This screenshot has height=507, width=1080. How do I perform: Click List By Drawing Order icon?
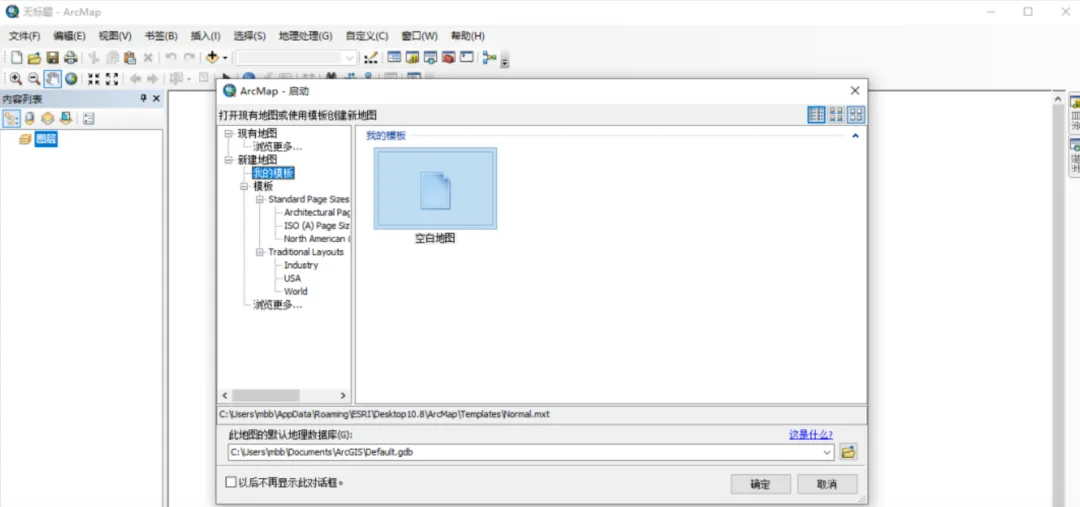pos(12,118)
